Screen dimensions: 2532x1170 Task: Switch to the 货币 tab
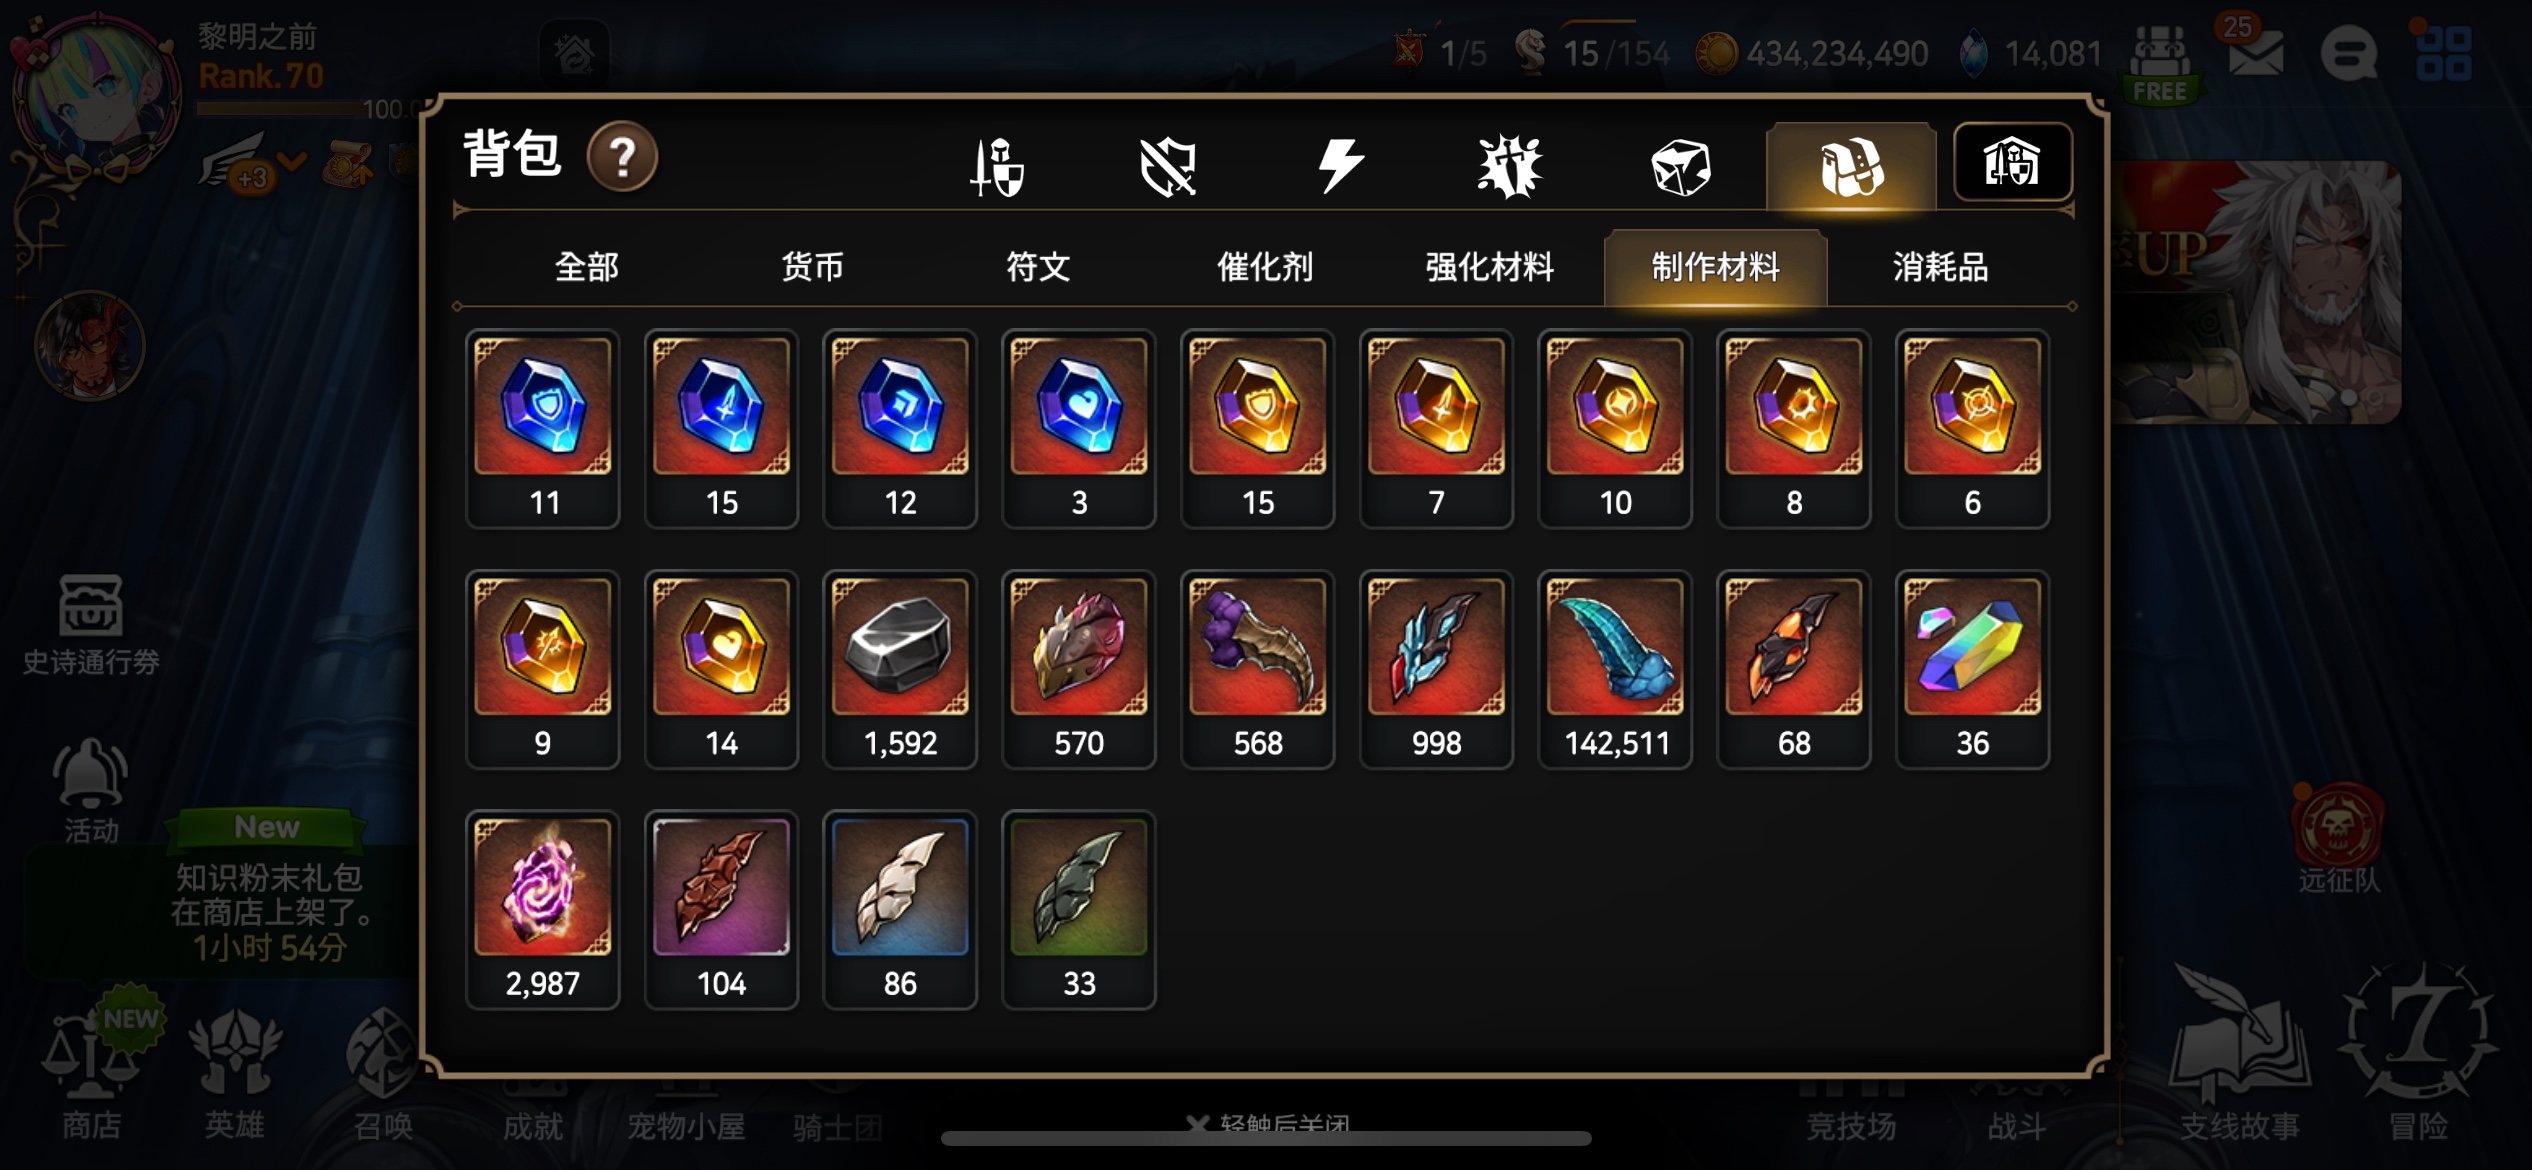[x=812, y=267]
